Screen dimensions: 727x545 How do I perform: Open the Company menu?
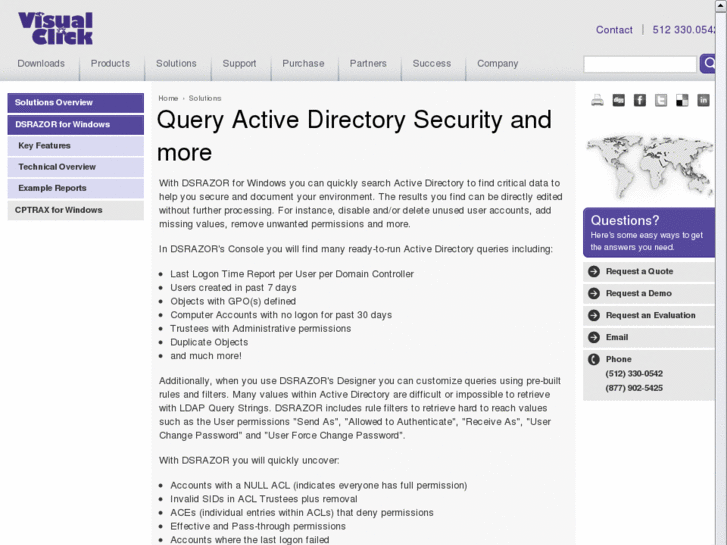pos(497,64)
